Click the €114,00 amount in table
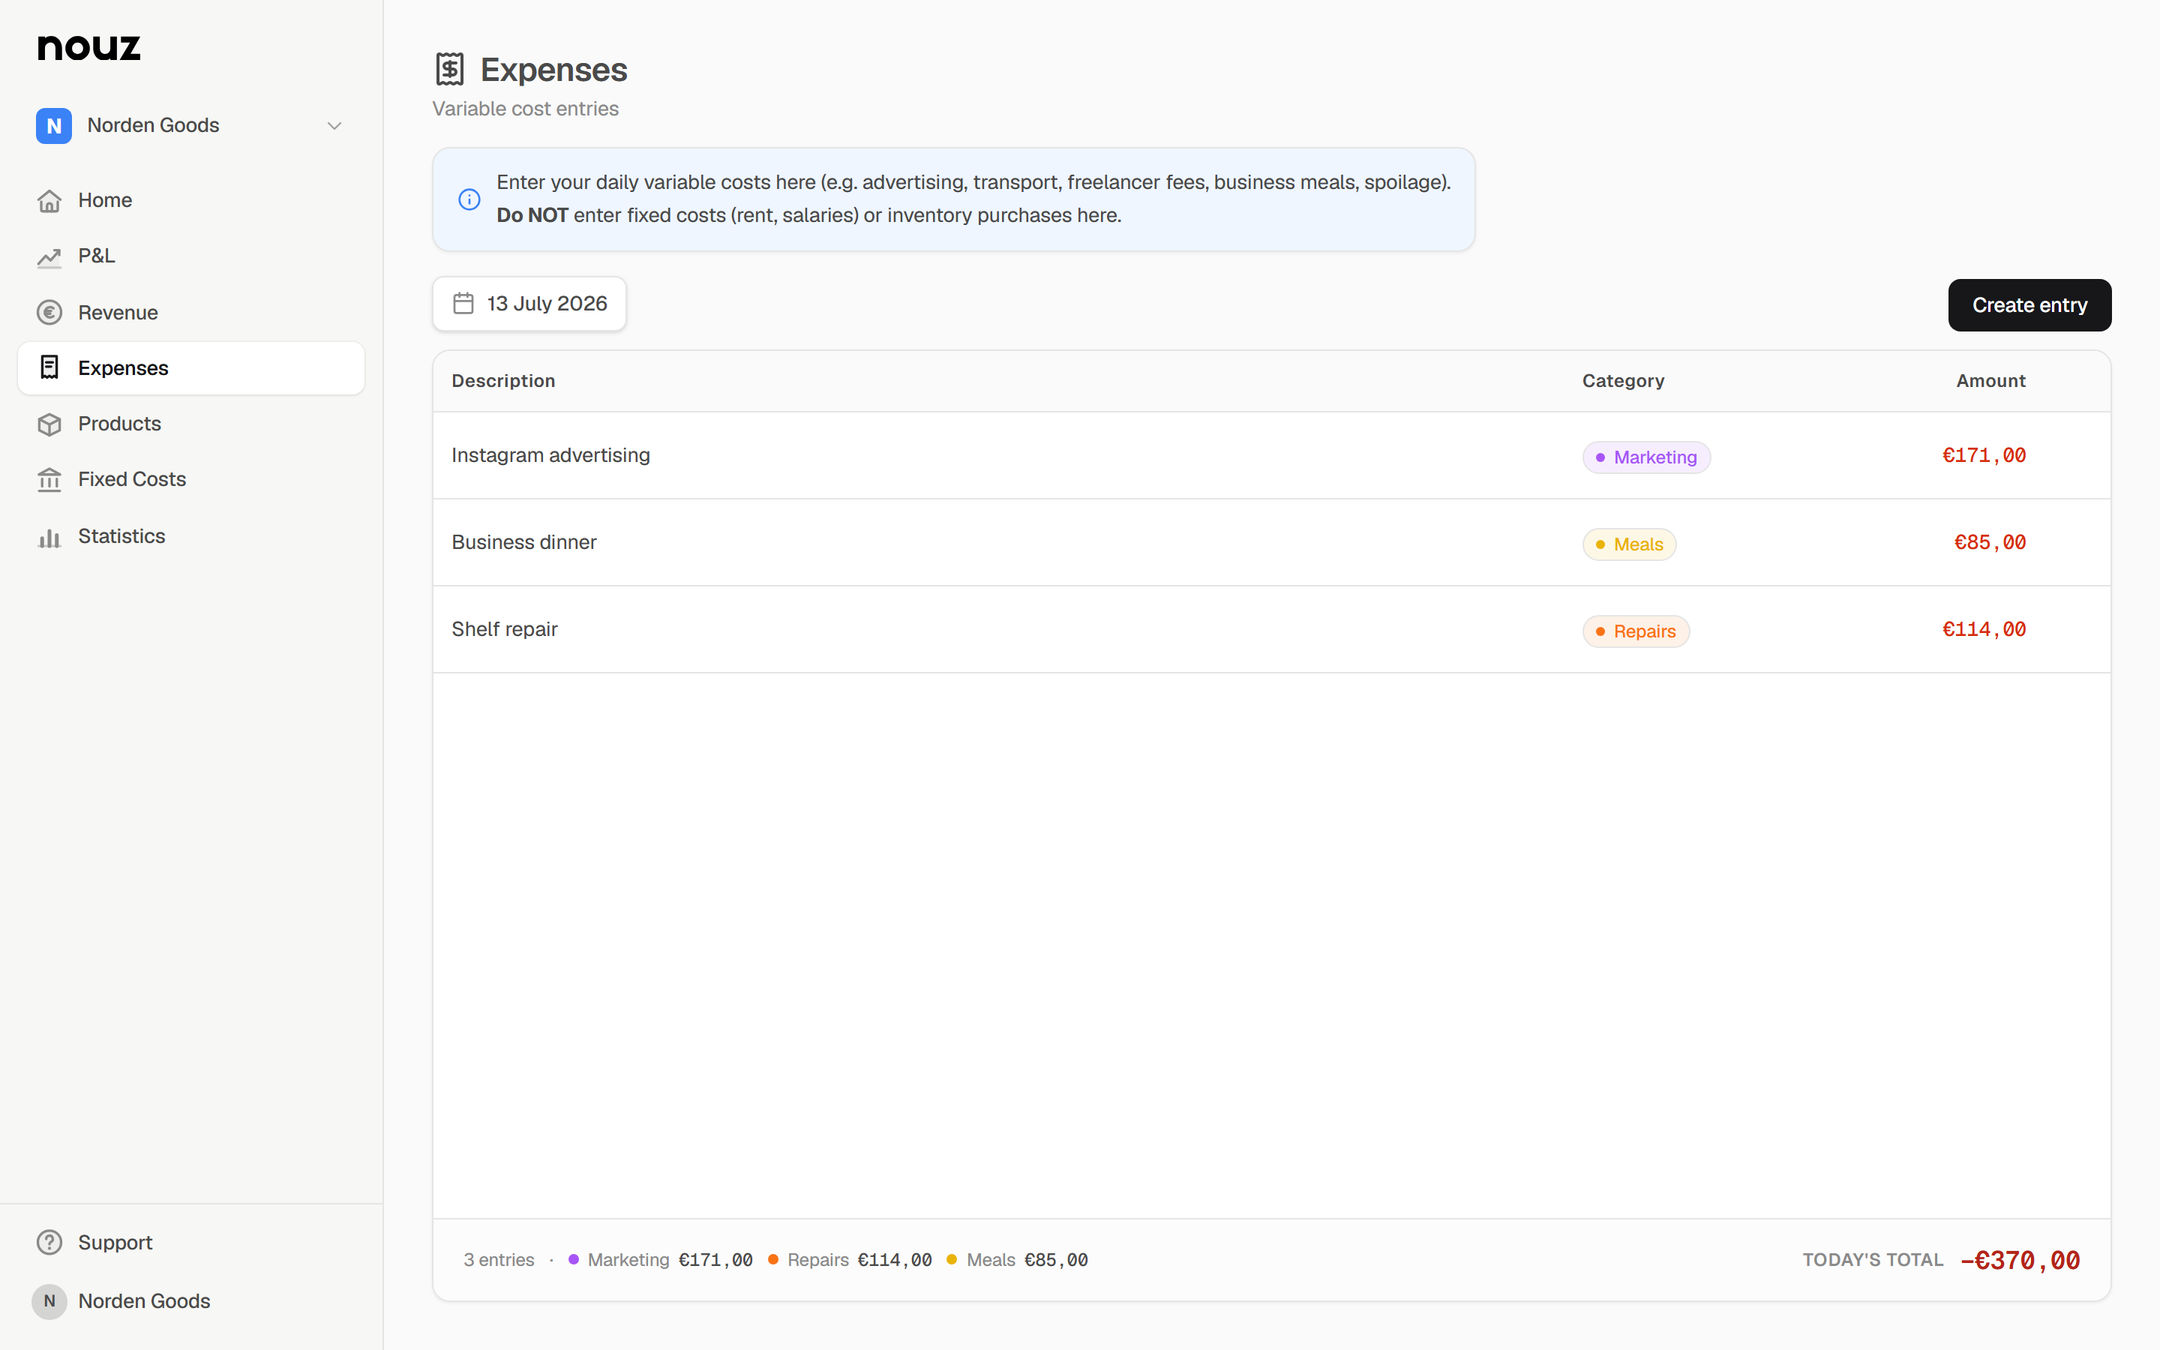 pos(1984,630)
